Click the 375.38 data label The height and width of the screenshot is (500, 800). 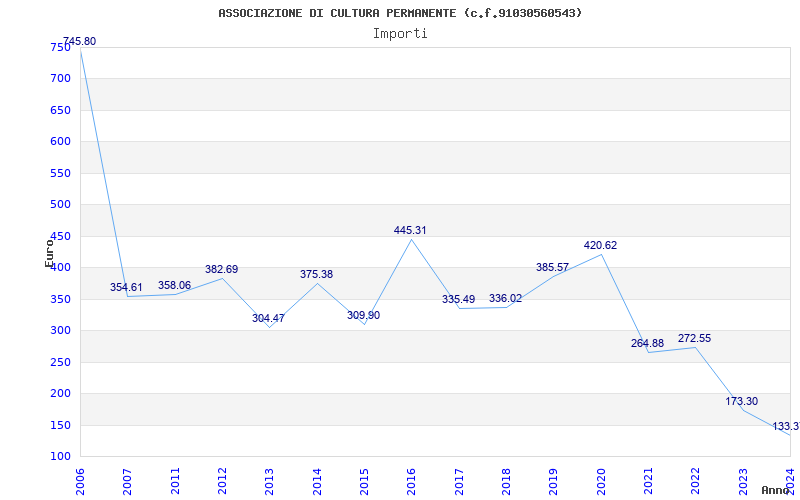pyautogui.click(x=316, y=274)
